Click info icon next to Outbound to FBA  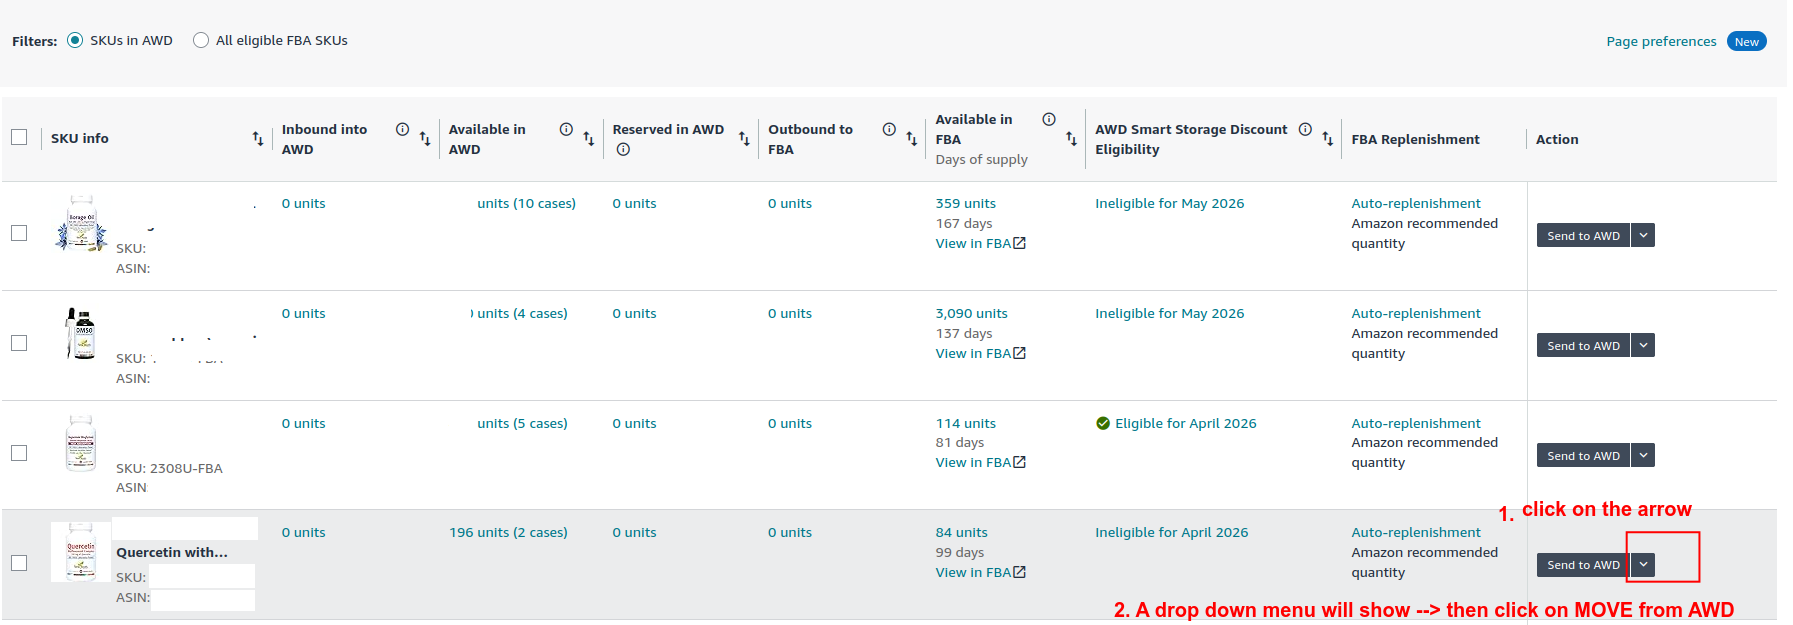pos(889,130)
